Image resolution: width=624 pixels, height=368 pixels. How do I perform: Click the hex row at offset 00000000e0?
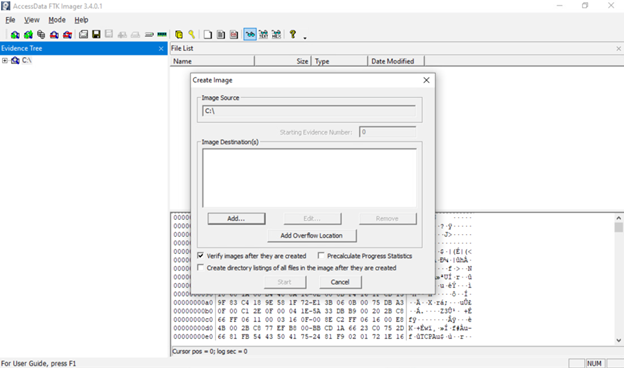coord(322,337)
